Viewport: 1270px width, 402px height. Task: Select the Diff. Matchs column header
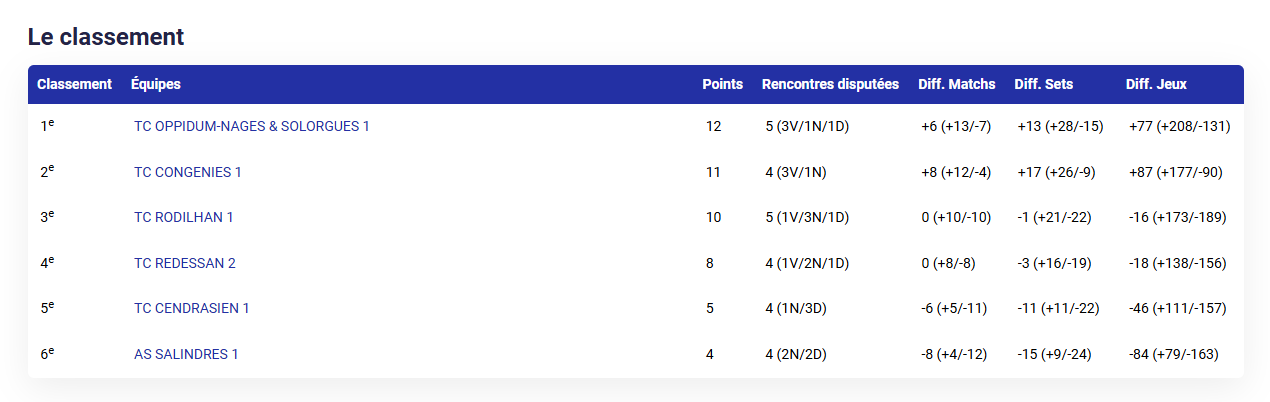(957, 84)
